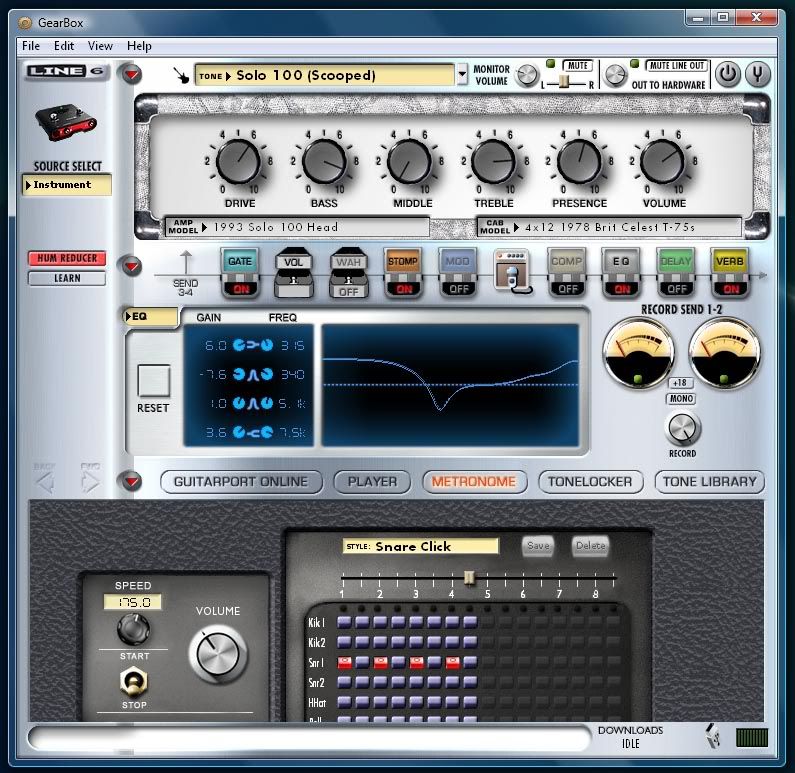Open the EQ effect type selector
This screenshot has width=795, height=773.
pyautogui.click(x=150, y=317)
